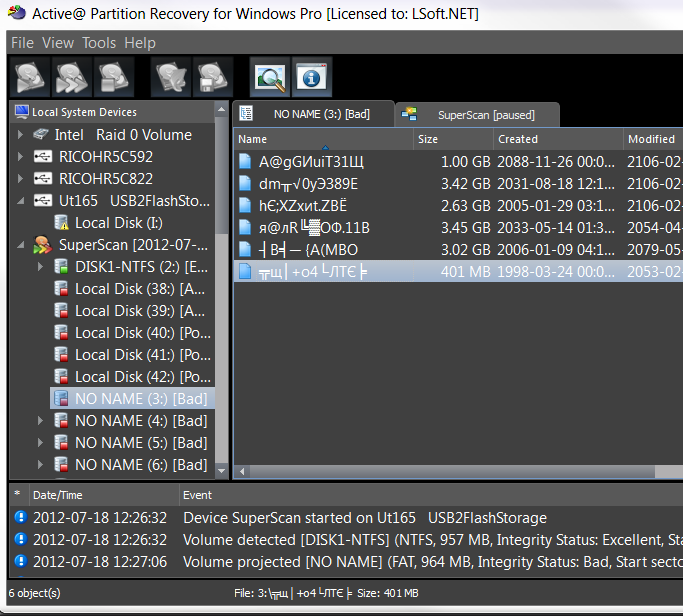
Task: Click info icon of Volume projected event
Action: [20, 561]
